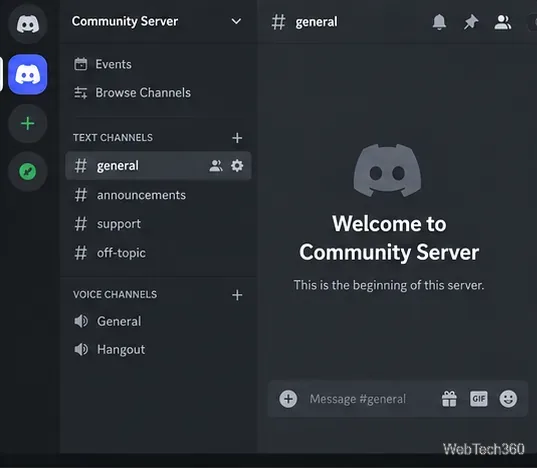Open pinned messages pin icon

click(x=471, y=22)
